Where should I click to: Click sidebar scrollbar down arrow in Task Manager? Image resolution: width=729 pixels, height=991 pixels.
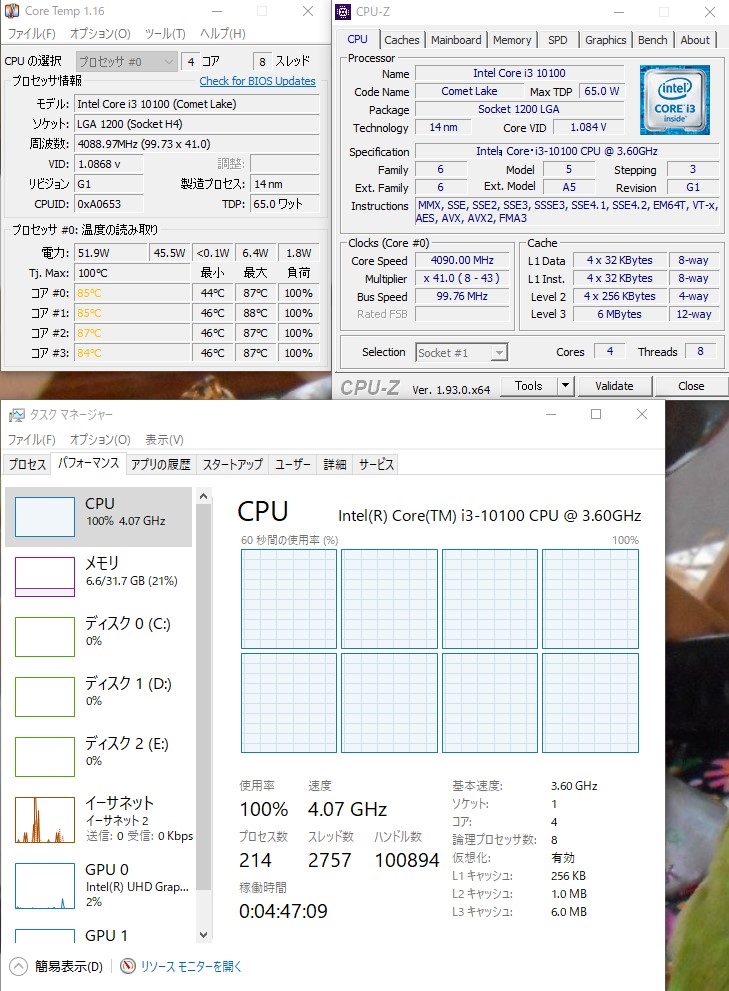(x=204, y=934)
